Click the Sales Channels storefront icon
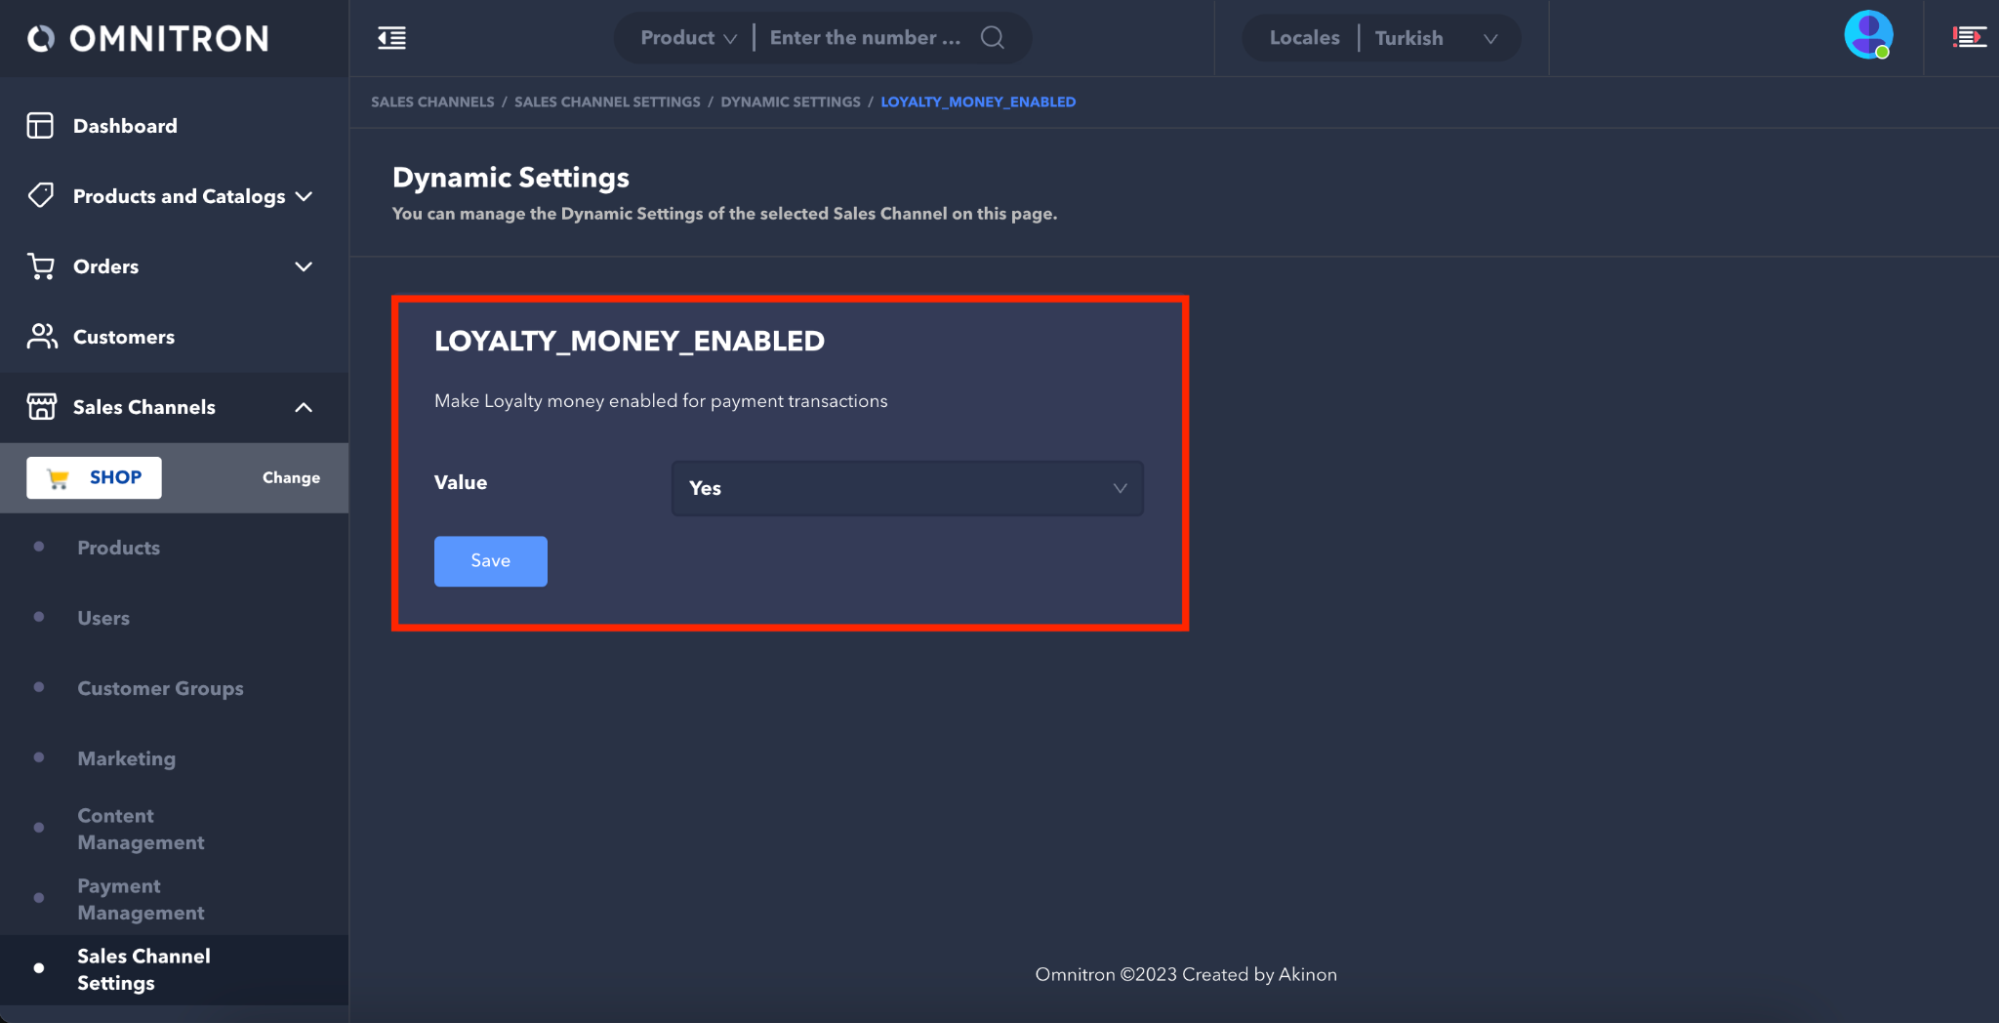Viewport: 1999px width, 1023px height. pyautogui.click(x=41, y=407)
